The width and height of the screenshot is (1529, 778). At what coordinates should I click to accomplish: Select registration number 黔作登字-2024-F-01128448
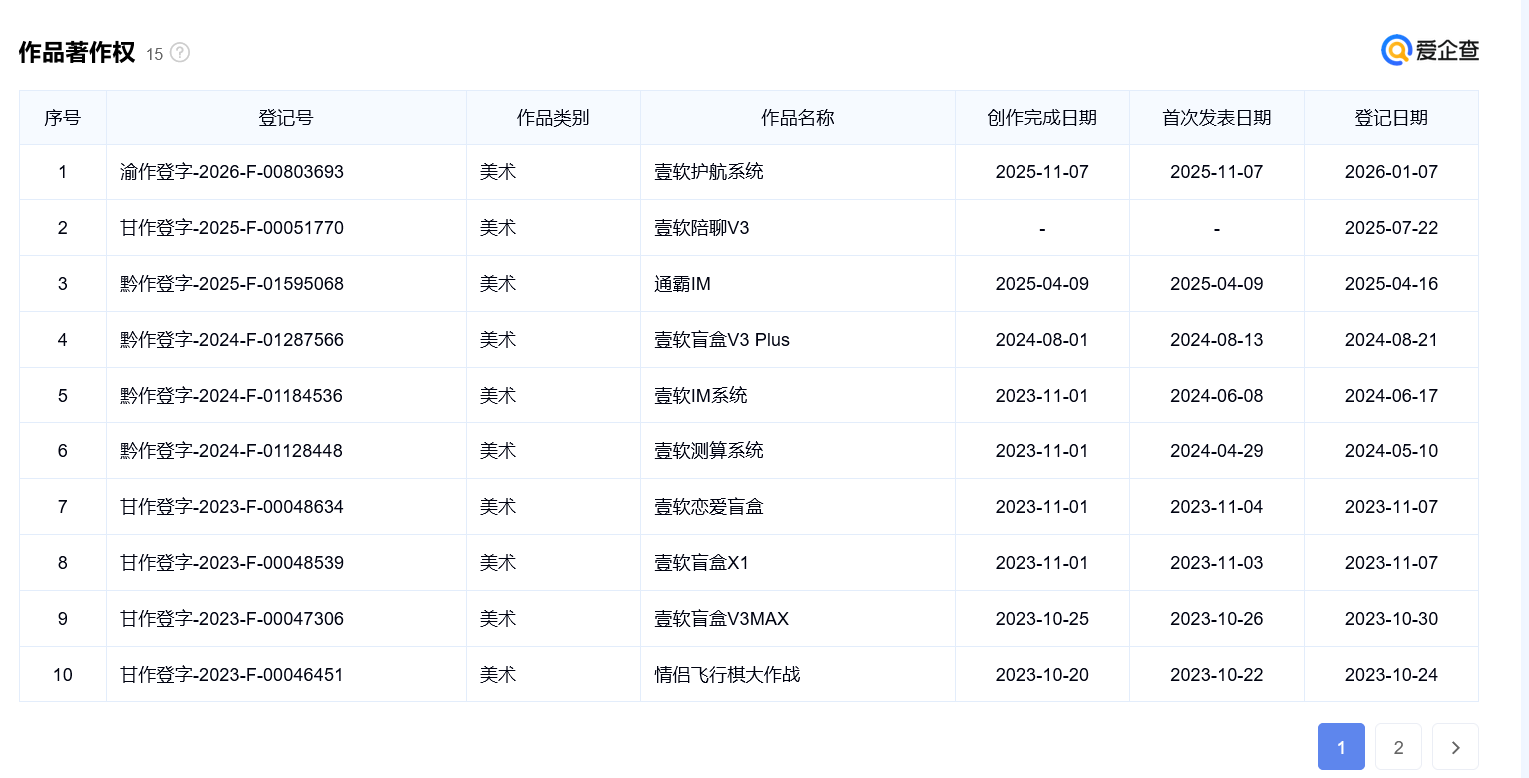pos(232,451)
